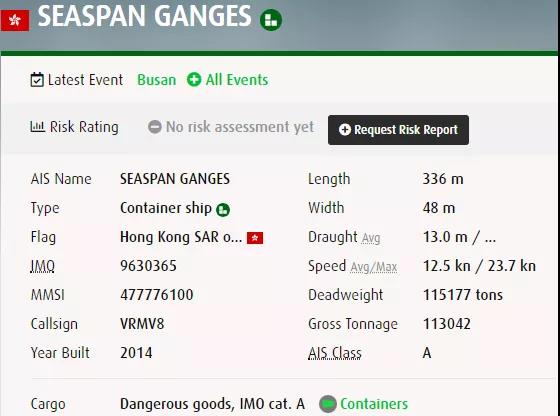560x416 pixels.
Task: Select Year Built value 2014
Action: click(x=136, y=353)
